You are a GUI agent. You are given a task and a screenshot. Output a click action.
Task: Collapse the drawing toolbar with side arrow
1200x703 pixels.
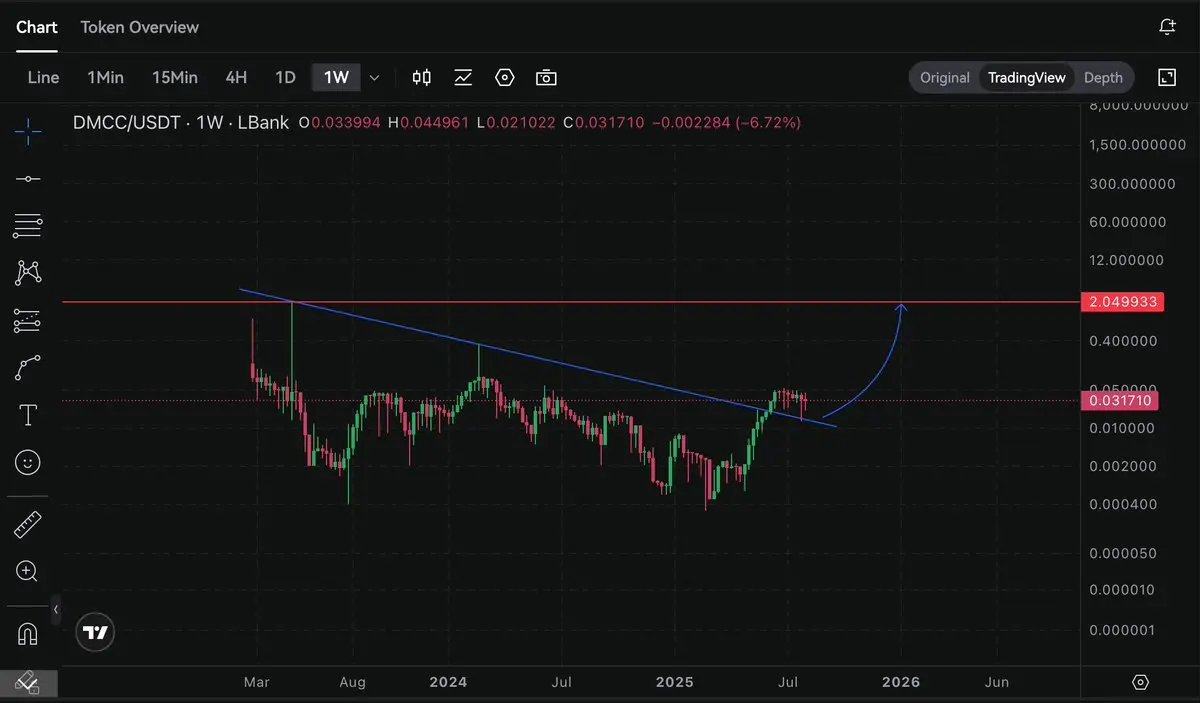click(x=56, y=609)
